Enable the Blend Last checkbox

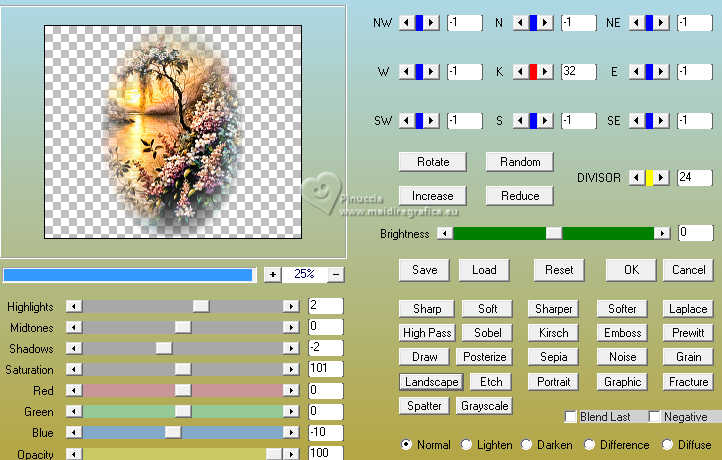click(x=571, y=417)
